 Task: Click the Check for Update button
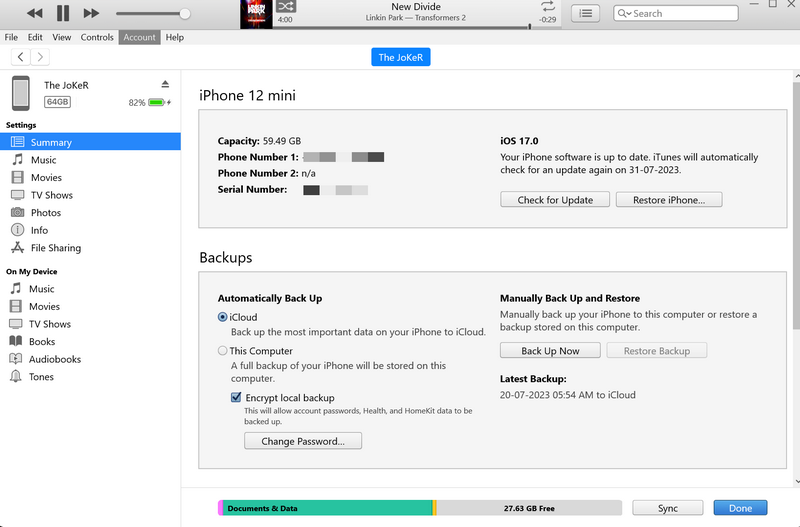click(555, 200)
